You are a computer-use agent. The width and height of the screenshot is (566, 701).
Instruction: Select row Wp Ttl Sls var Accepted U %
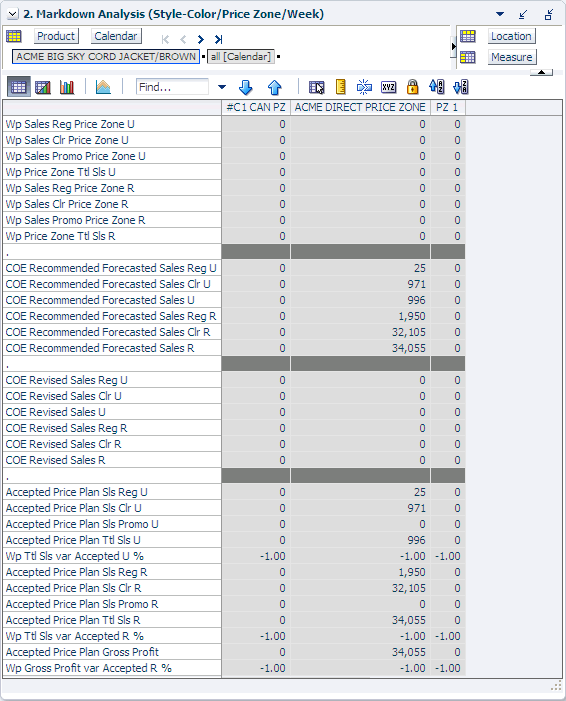click(112, 557)
